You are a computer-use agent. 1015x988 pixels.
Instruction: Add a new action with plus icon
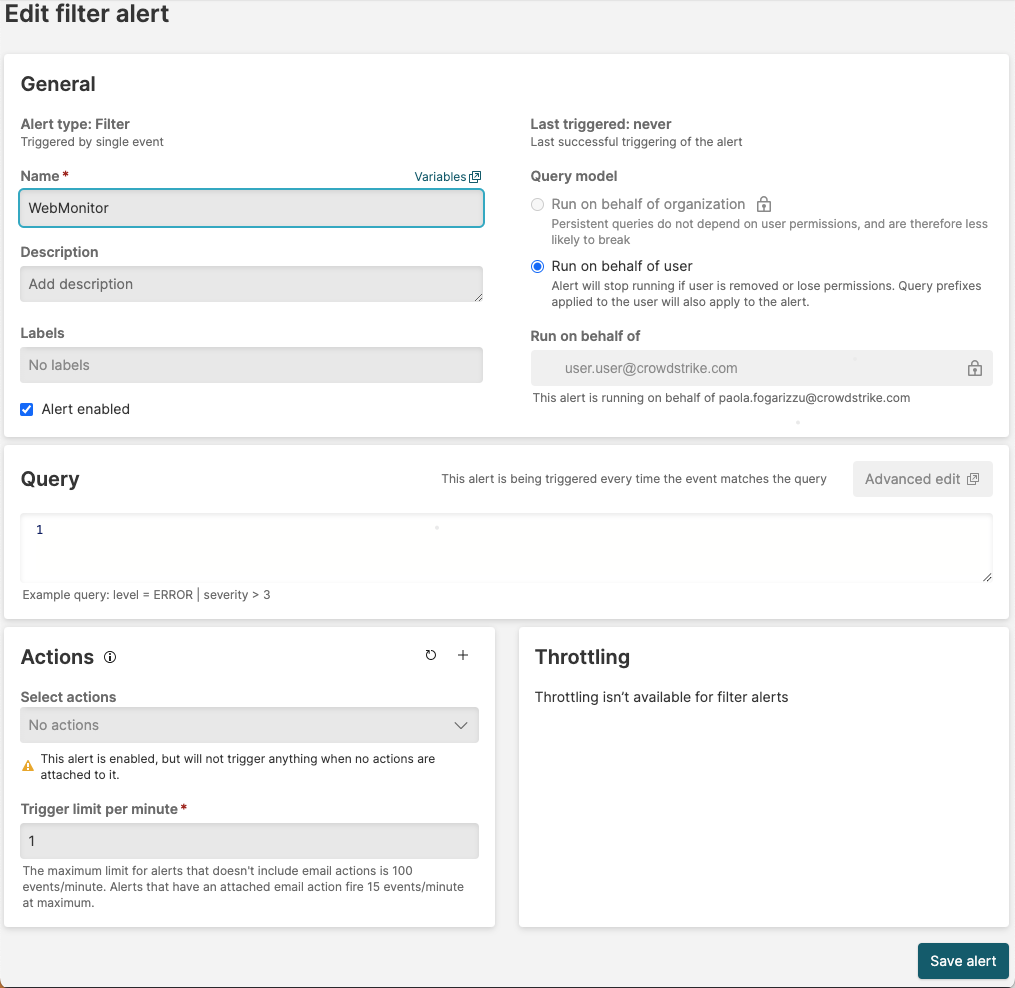click(463, 655)
